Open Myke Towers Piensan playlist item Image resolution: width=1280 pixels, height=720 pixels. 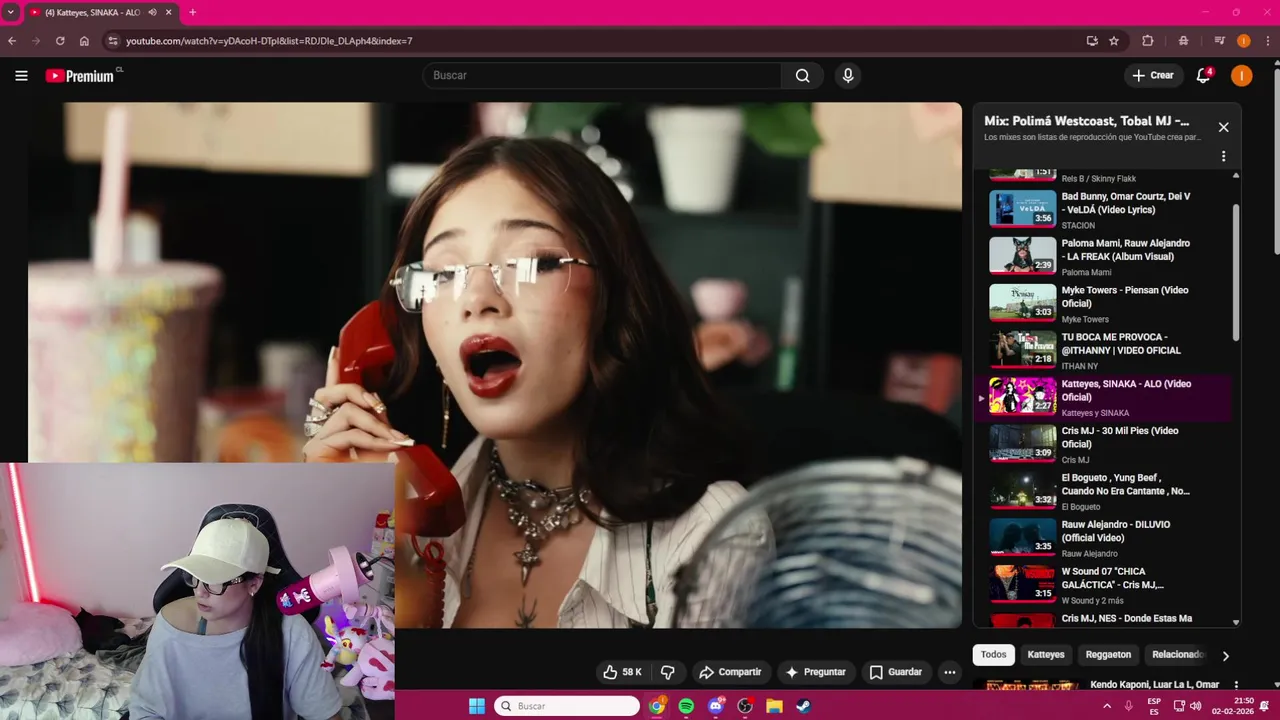tap(1103, 303)
